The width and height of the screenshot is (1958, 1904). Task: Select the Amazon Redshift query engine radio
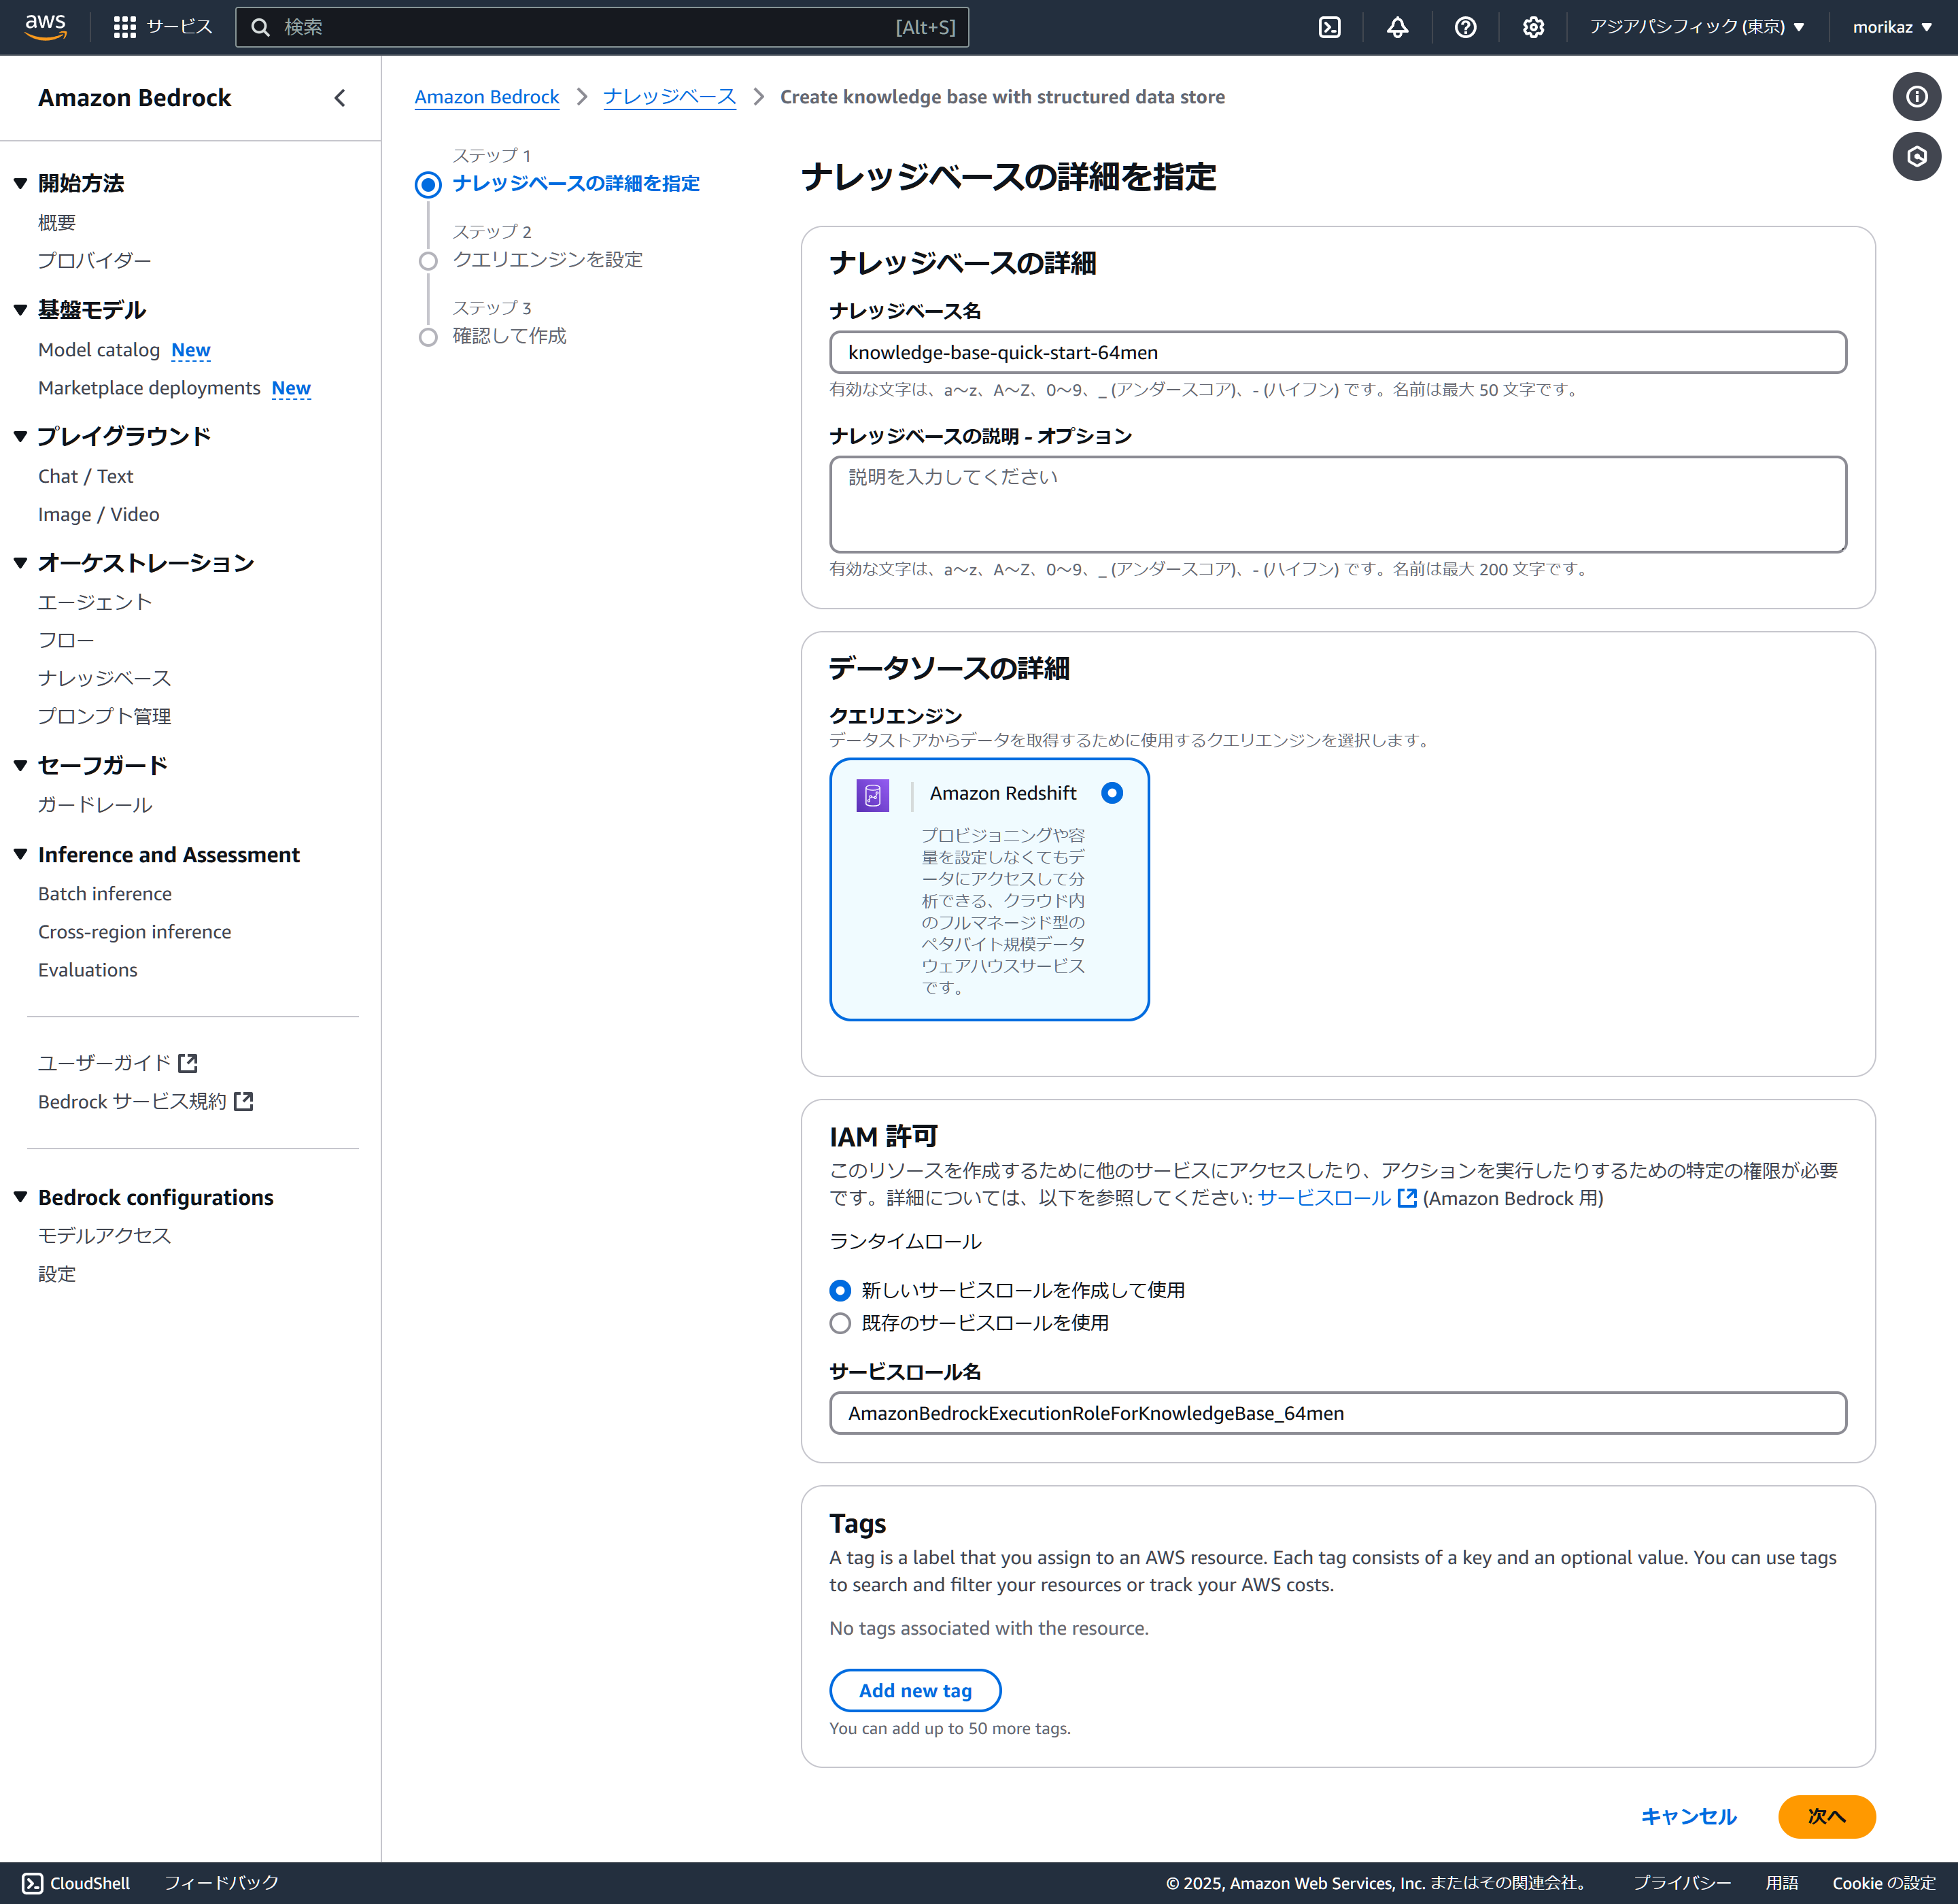[1111, 793]
